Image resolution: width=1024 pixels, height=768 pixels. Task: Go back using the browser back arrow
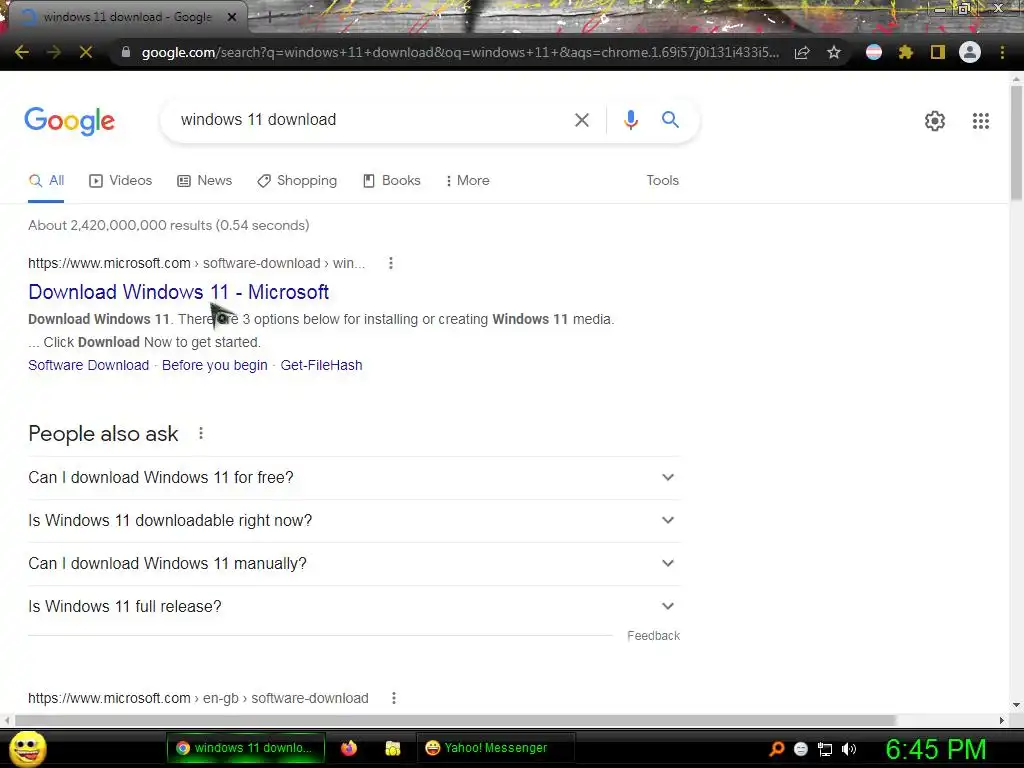[22, 52]
